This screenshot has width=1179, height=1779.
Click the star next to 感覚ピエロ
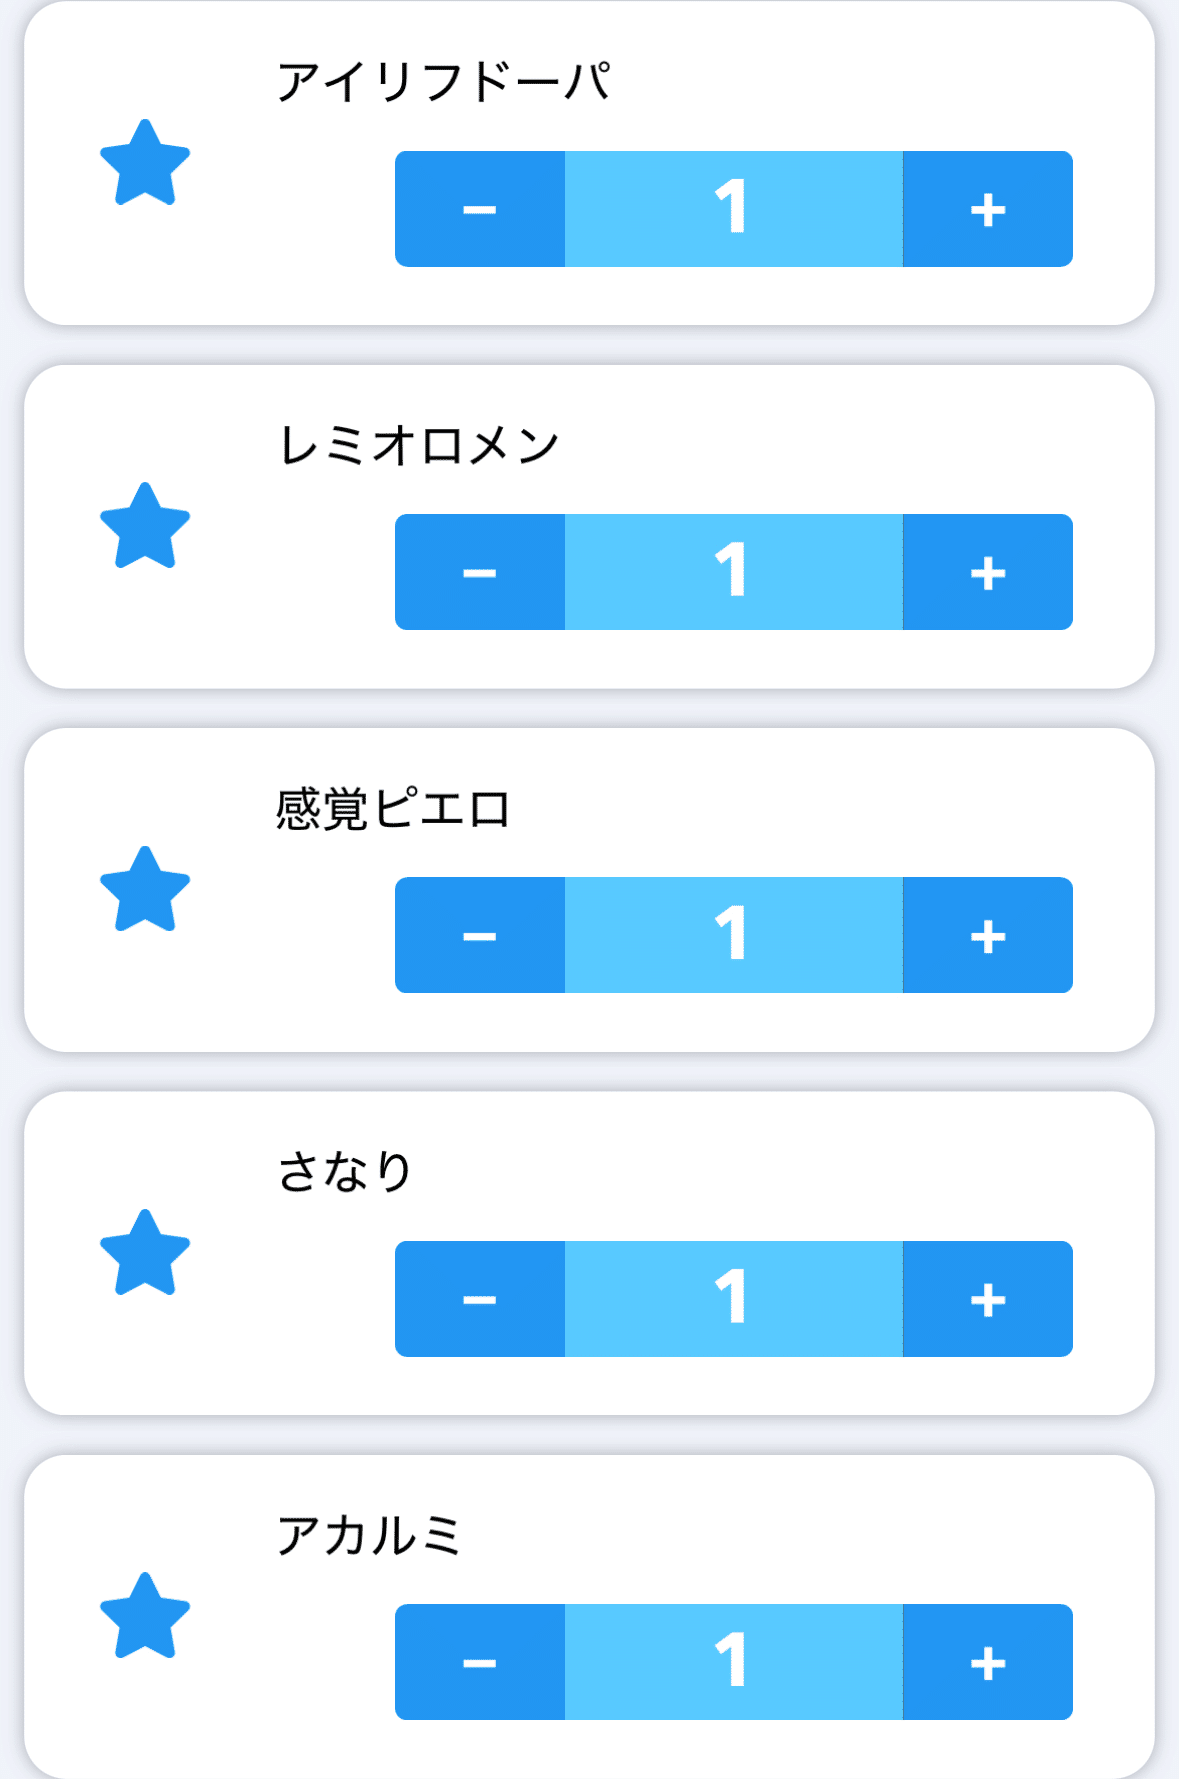145,889
